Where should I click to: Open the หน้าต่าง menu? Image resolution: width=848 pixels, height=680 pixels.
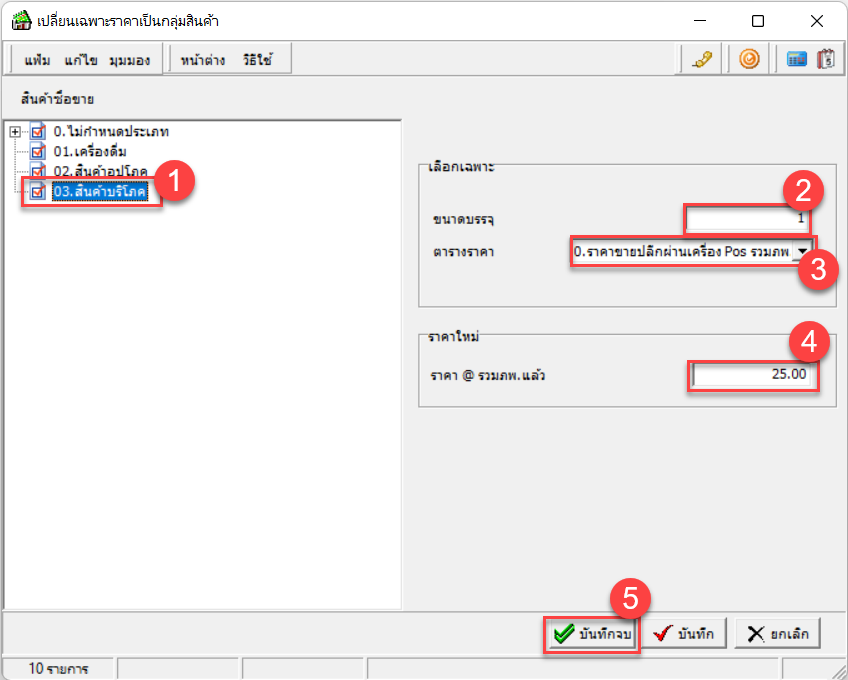tap(203, 60)
